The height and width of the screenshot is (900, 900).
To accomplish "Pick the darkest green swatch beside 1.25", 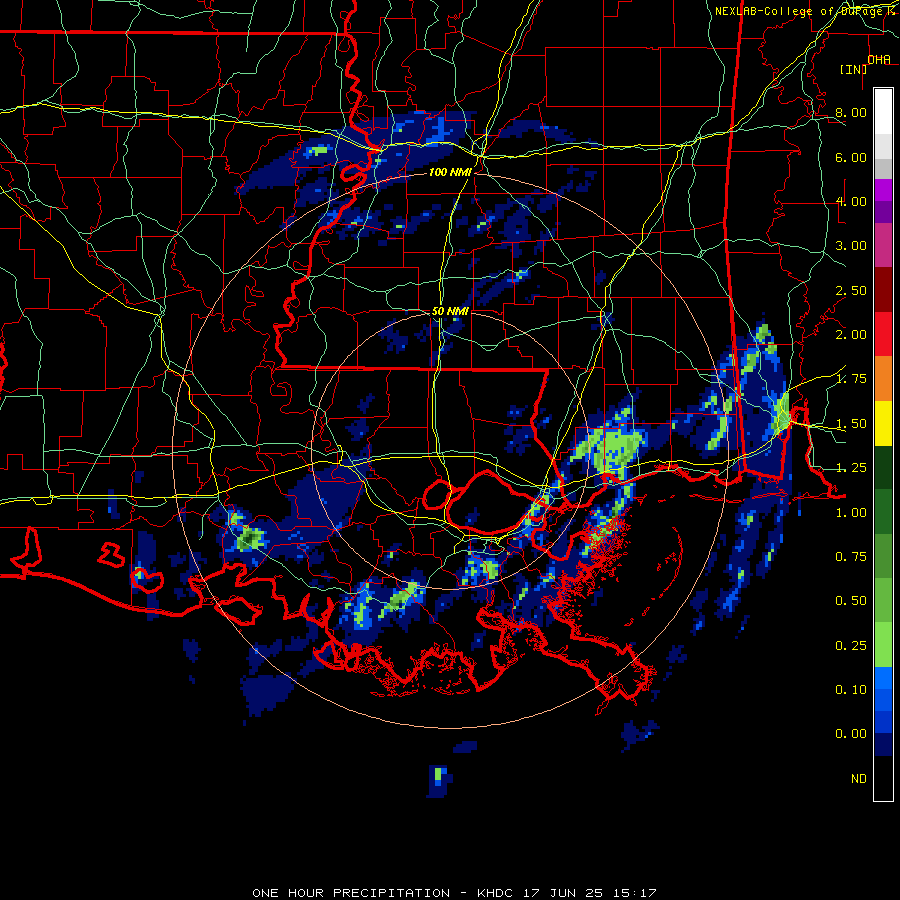I will coord(883,467).
